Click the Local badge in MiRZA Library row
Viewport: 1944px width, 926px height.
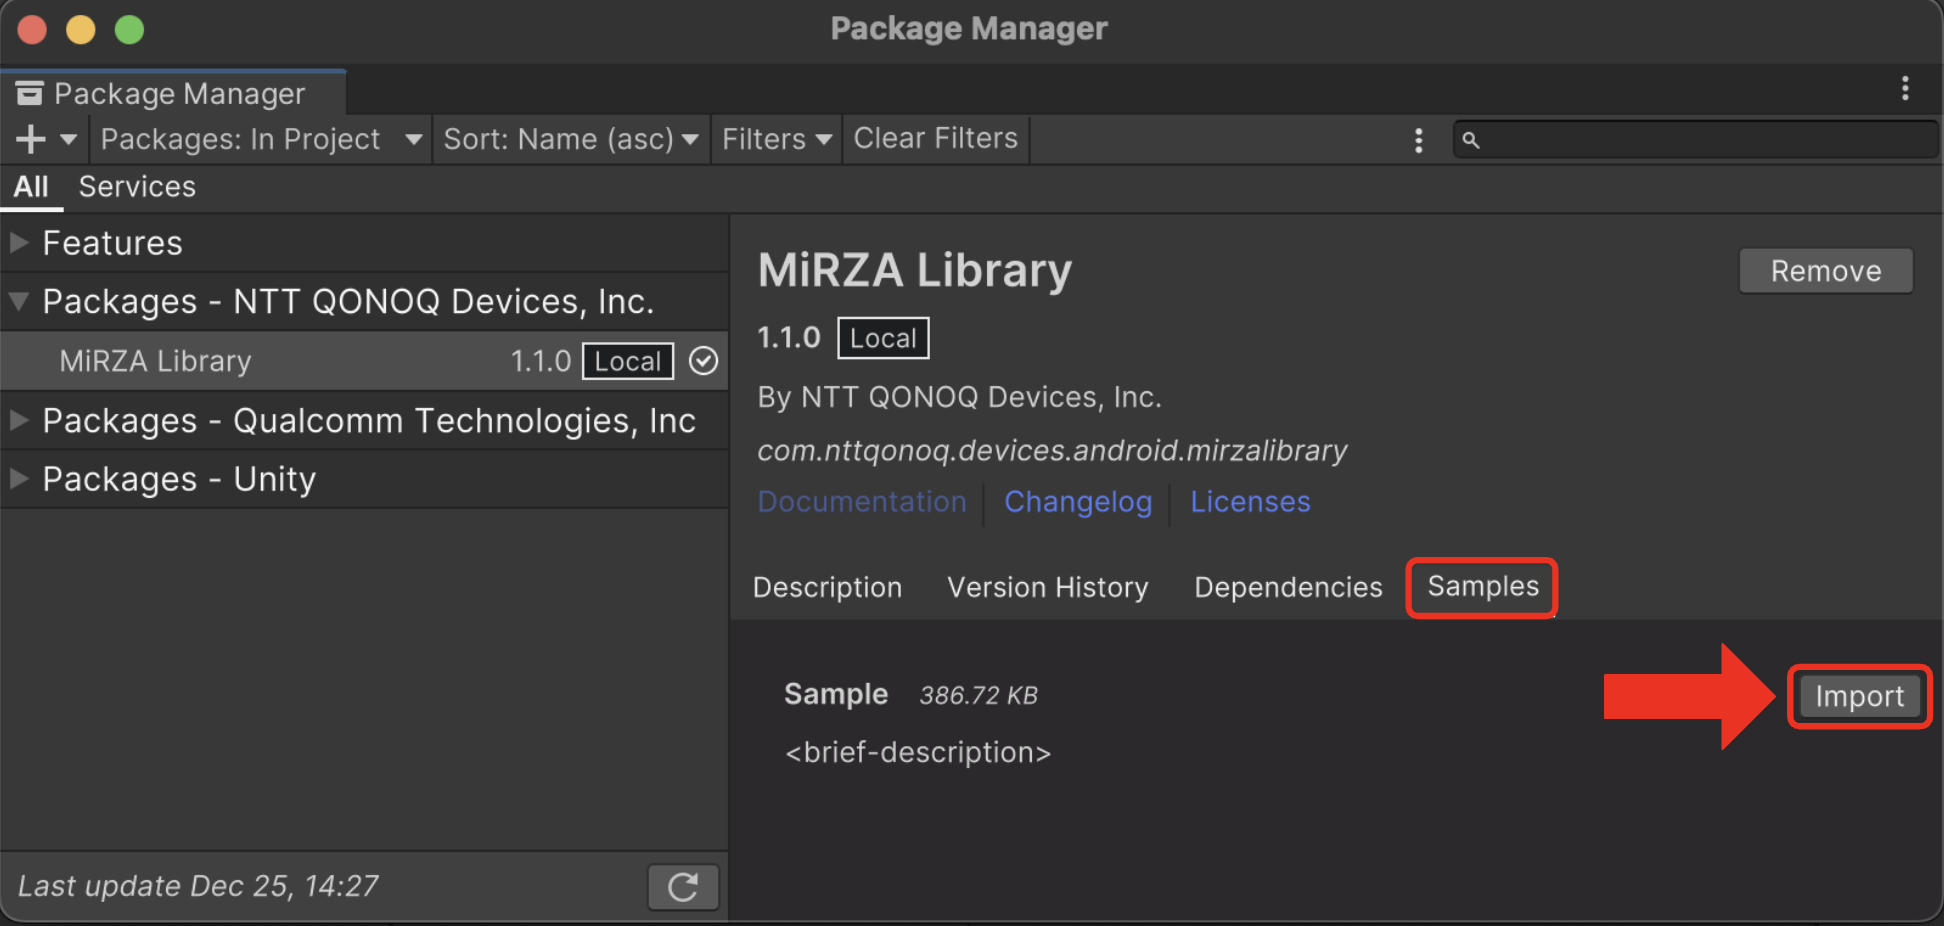(x=628, y=361)
